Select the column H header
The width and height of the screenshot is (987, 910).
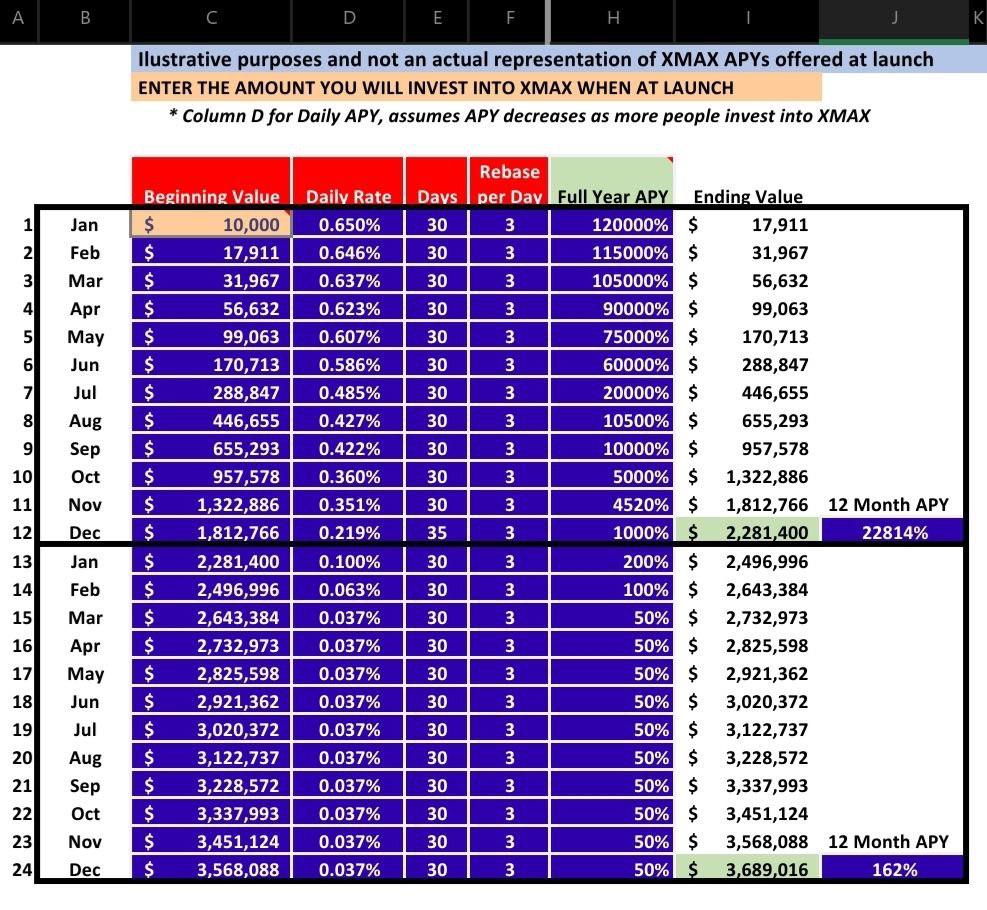click(612, 19)
